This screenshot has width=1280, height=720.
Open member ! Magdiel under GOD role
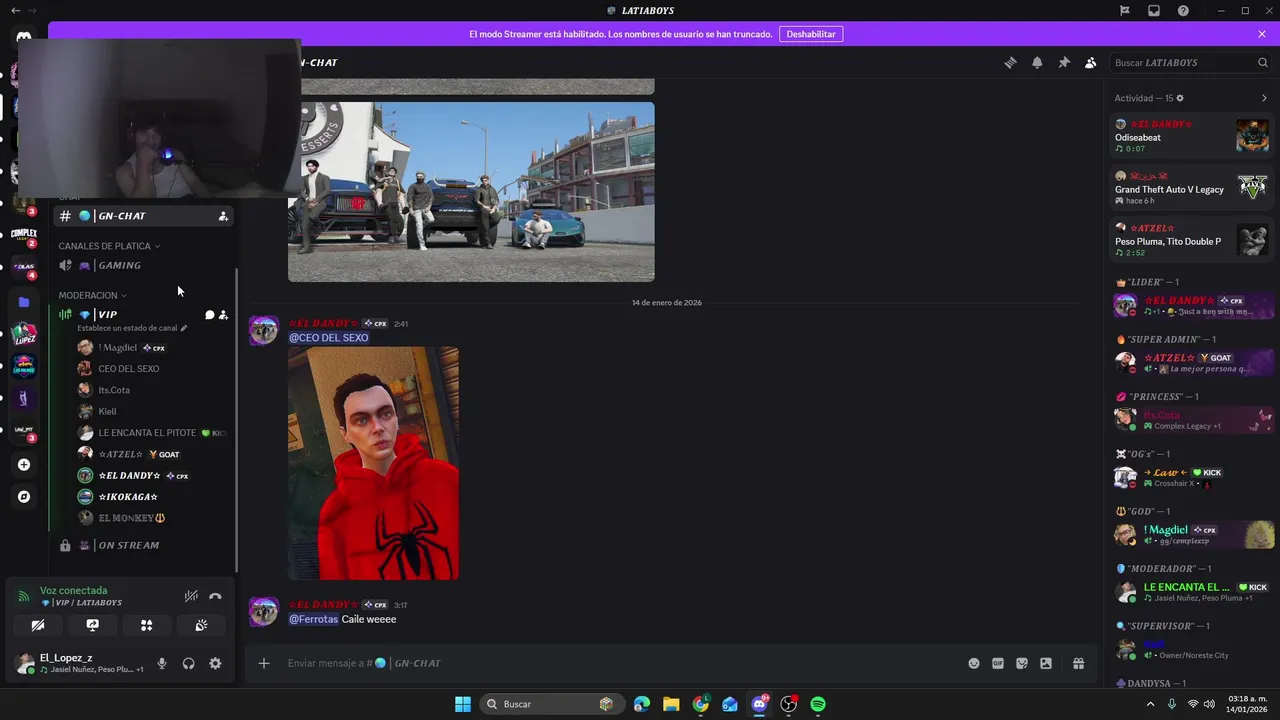click(x=1192, y=535)
